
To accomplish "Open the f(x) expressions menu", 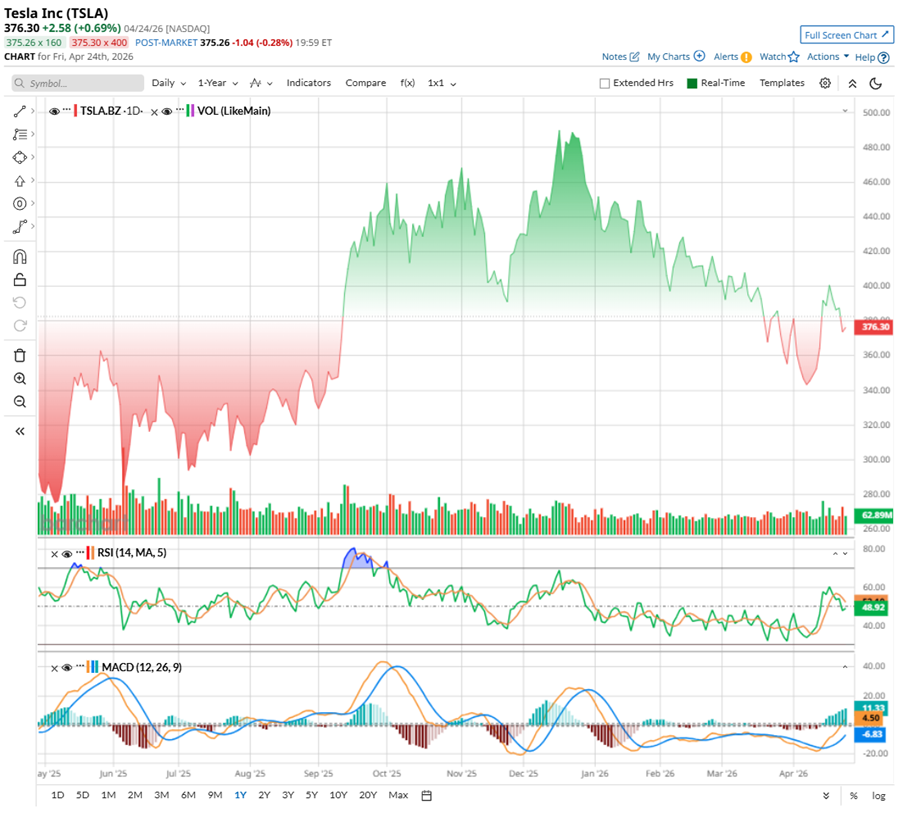I will coord(407,83).
